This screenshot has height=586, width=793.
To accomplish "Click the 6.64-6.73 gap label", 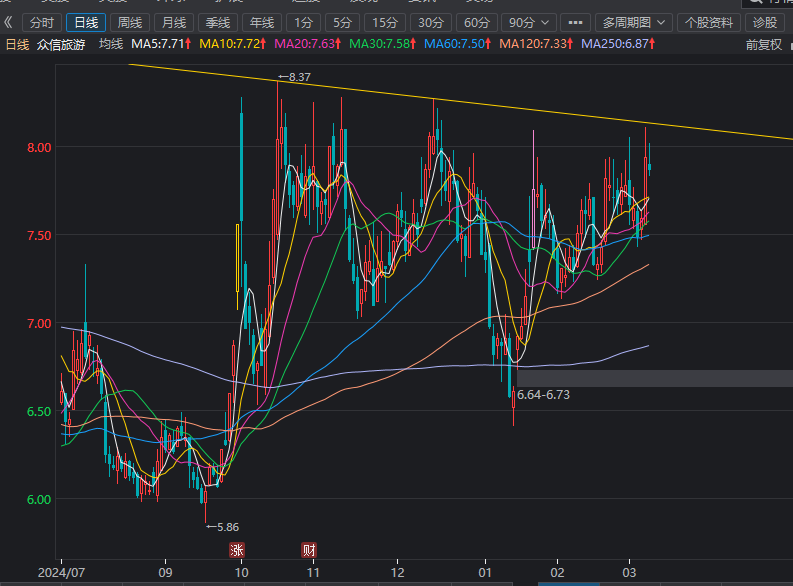I will (543, 395).
